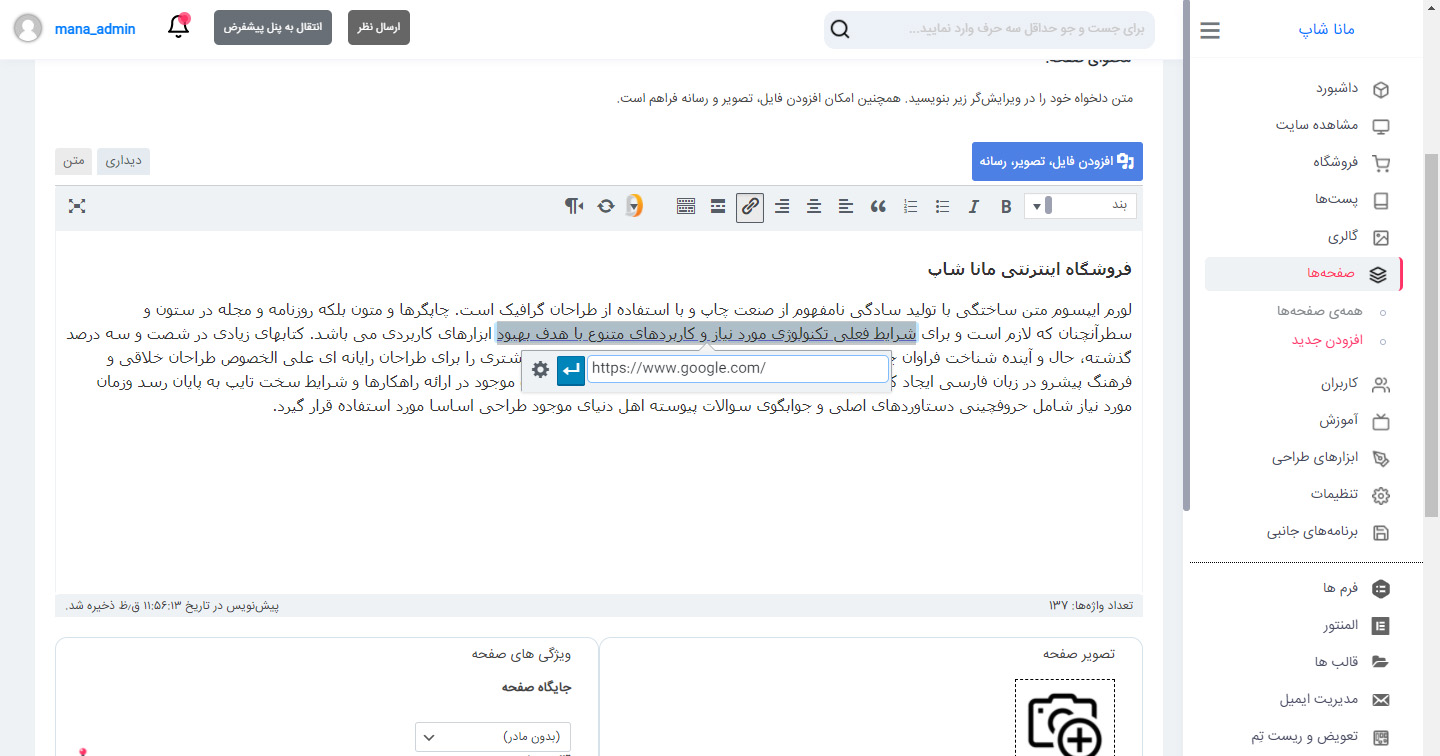This screenshot has width=1440, height=756.
Task: Click the Bold formatting icon
Action: (x=1006, y=207)
